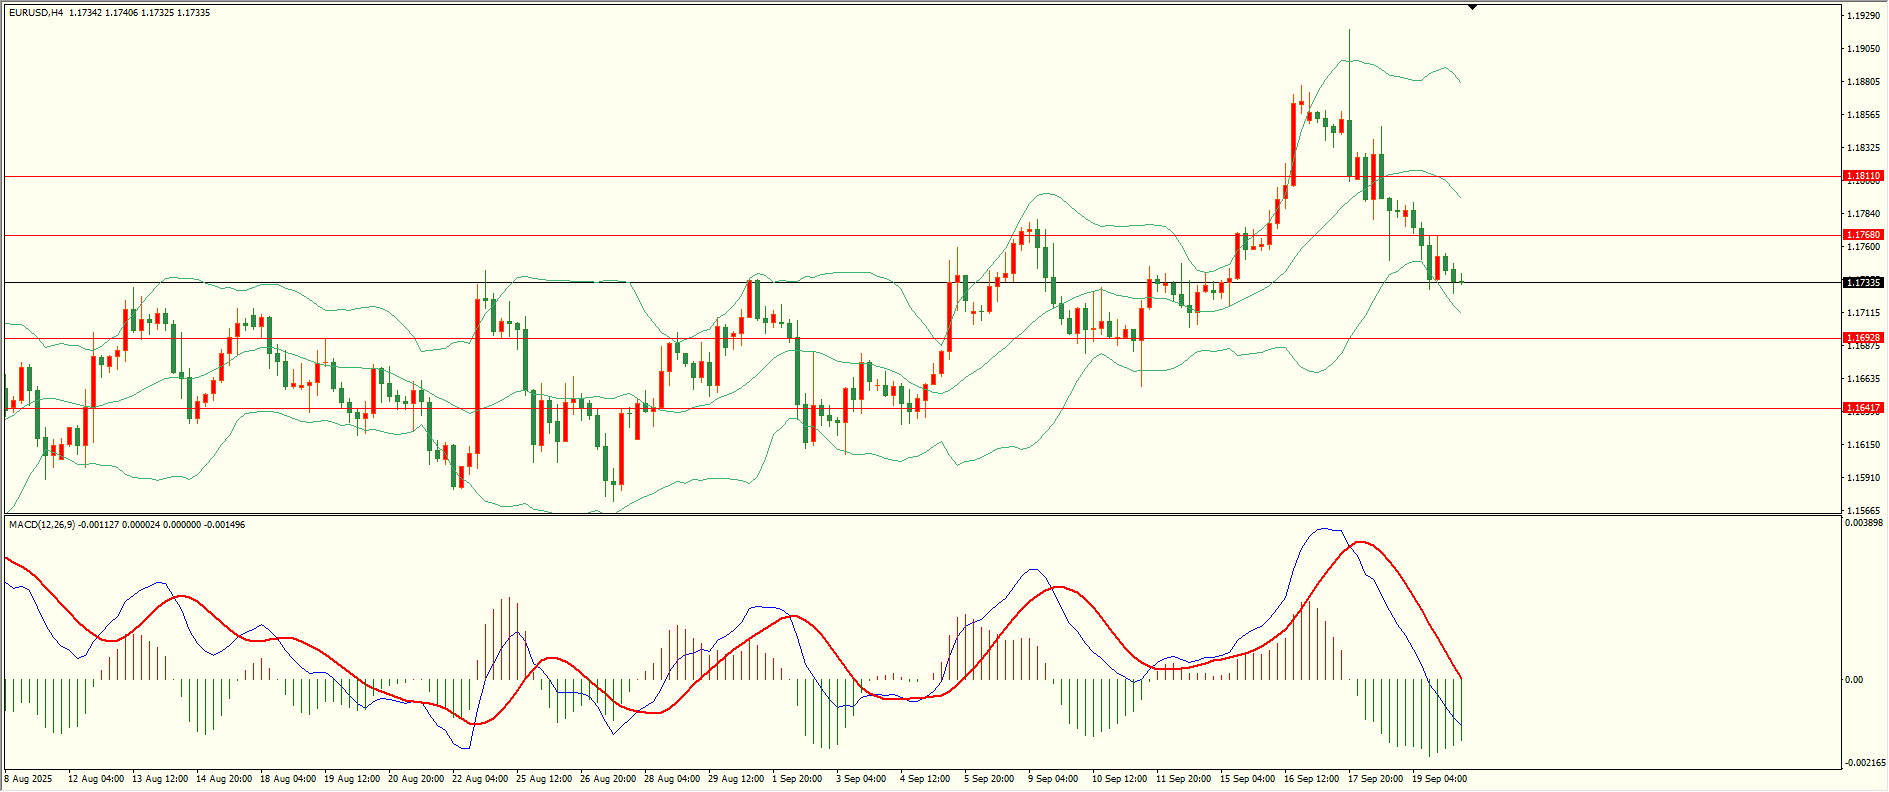Click the 5 Sep 20:00 time label
Image resolution: width=1889 pixels, height=792 pixels.
[x=989, y=779]
